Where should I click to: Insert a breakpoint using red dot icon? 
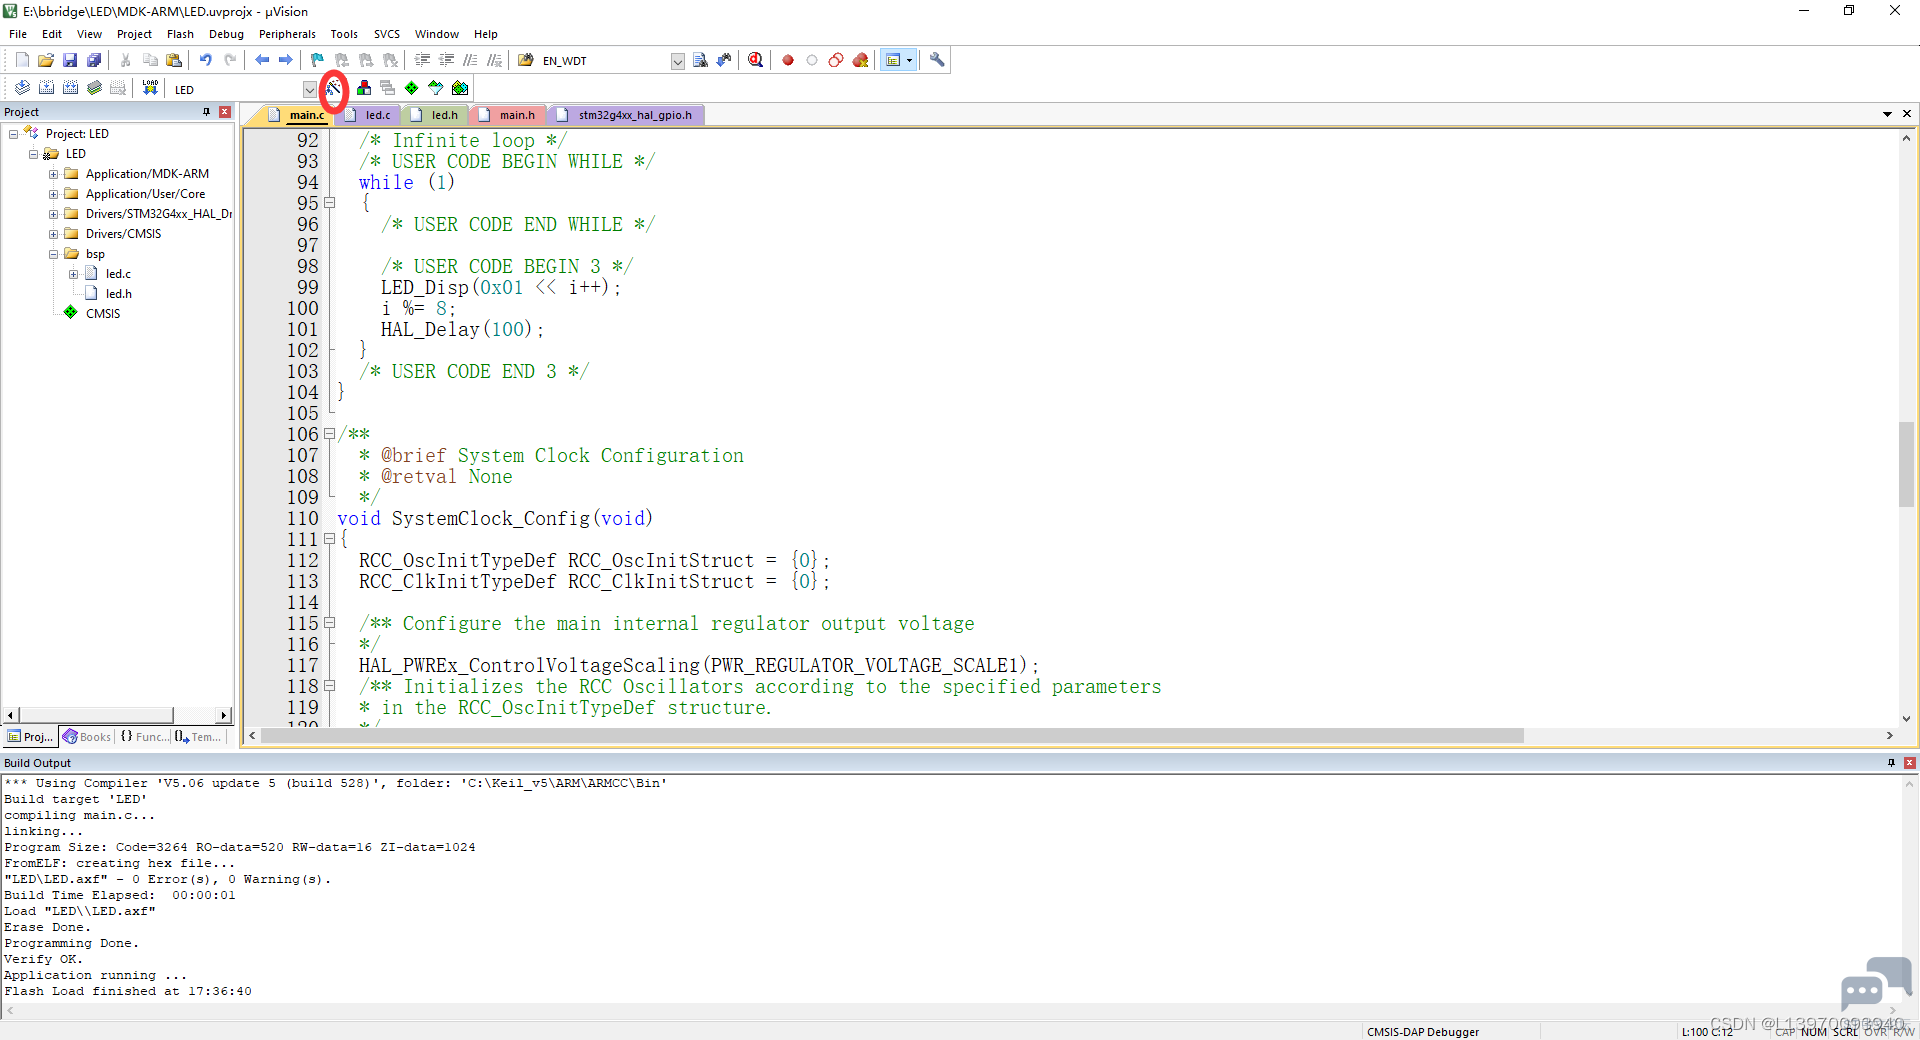[x=788, y=60]
